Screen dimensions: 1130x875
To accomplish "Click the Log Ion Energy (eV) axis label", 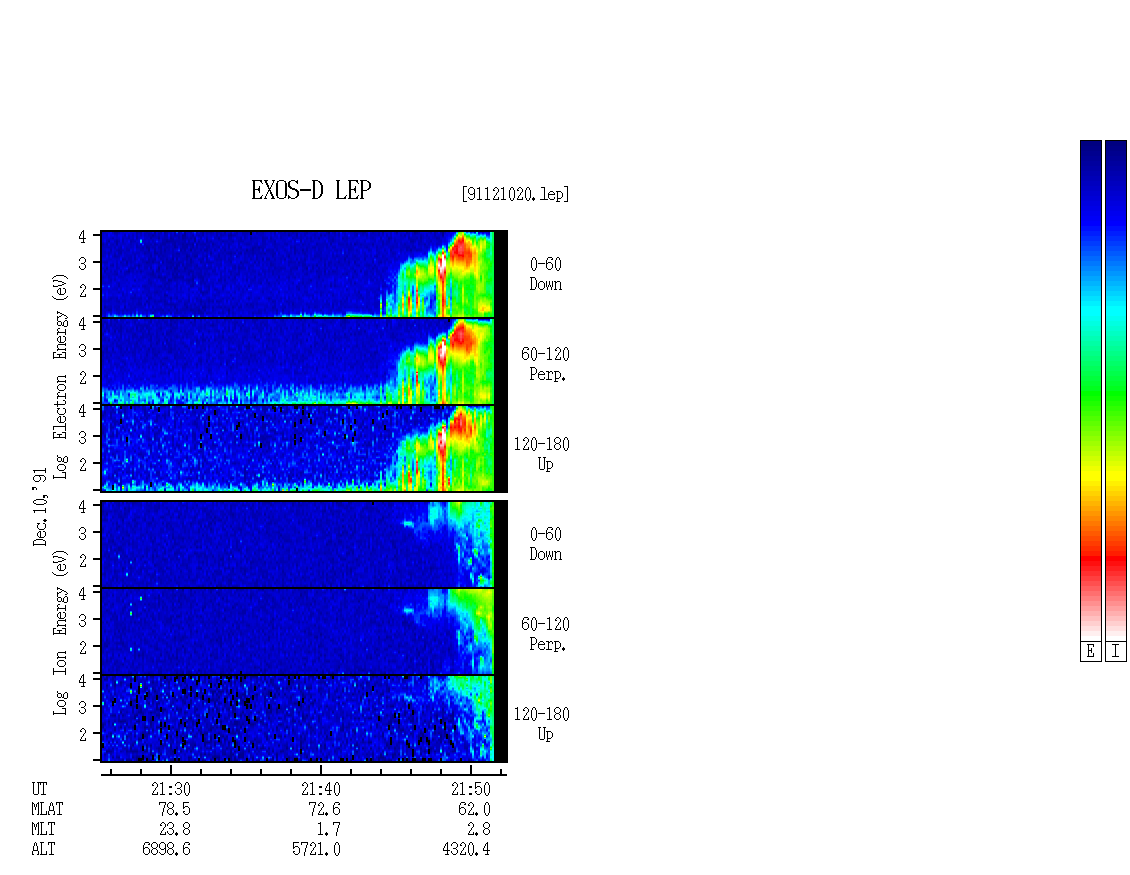I will pyautogui.click(x=60, y=633).
